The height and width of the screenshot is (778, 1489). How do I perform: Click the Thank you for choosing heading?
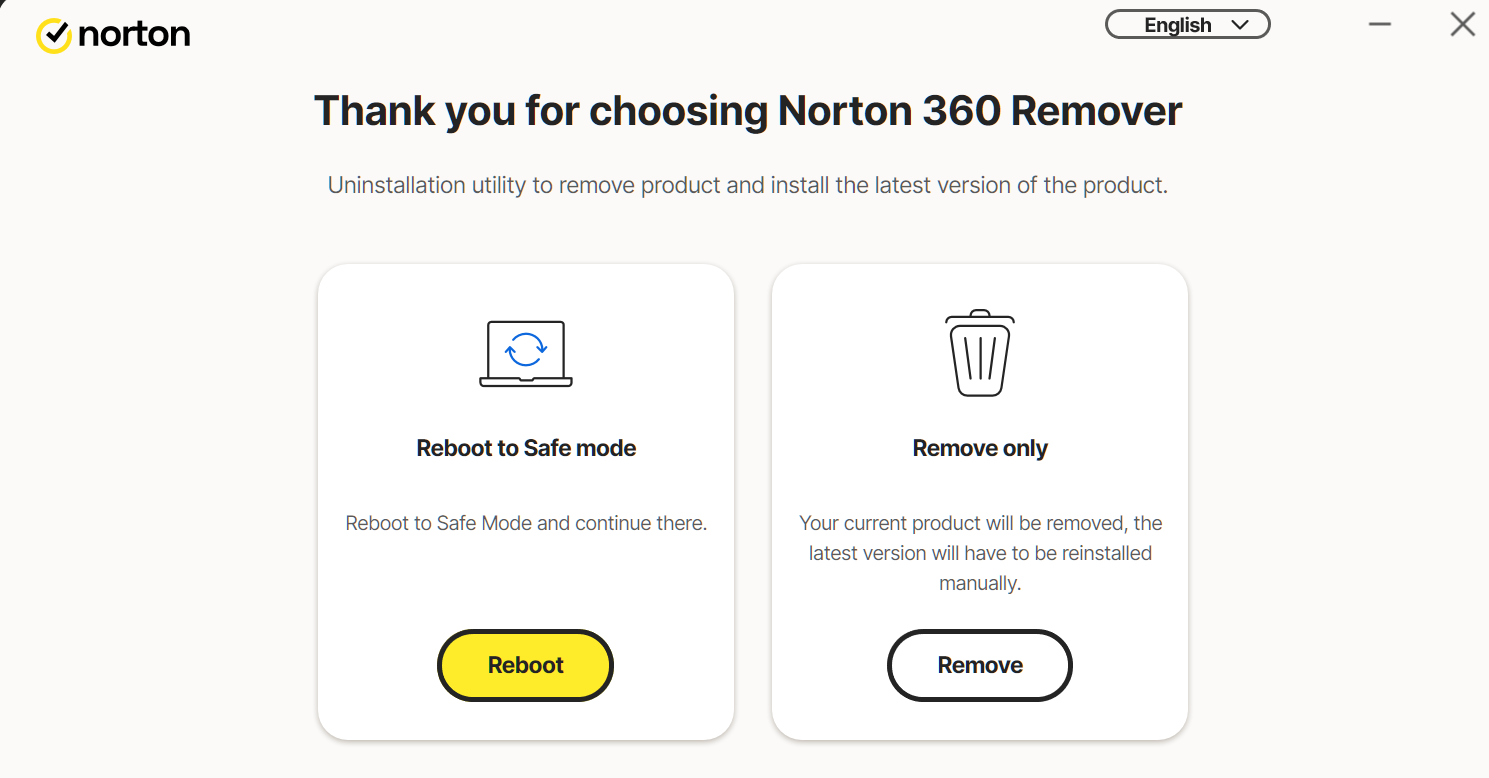[x=748, y=111]
